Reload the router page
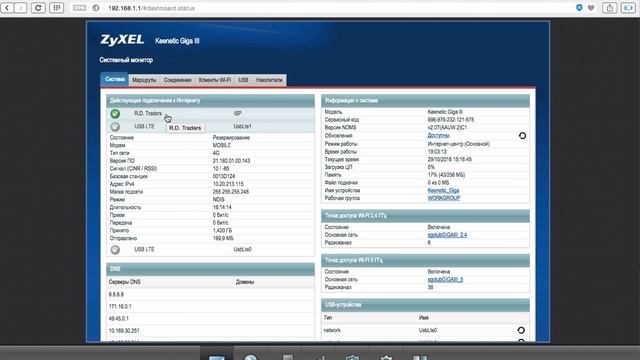Screen dimensions: 640x360 38,8
